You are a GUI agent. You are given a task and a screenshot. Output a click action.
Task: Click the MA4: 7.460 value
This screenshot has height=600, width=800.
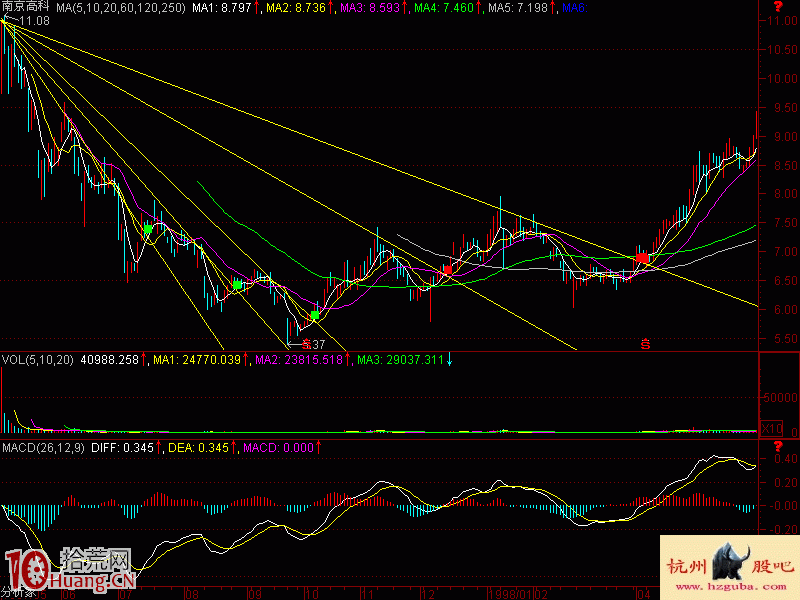point(444,8)
